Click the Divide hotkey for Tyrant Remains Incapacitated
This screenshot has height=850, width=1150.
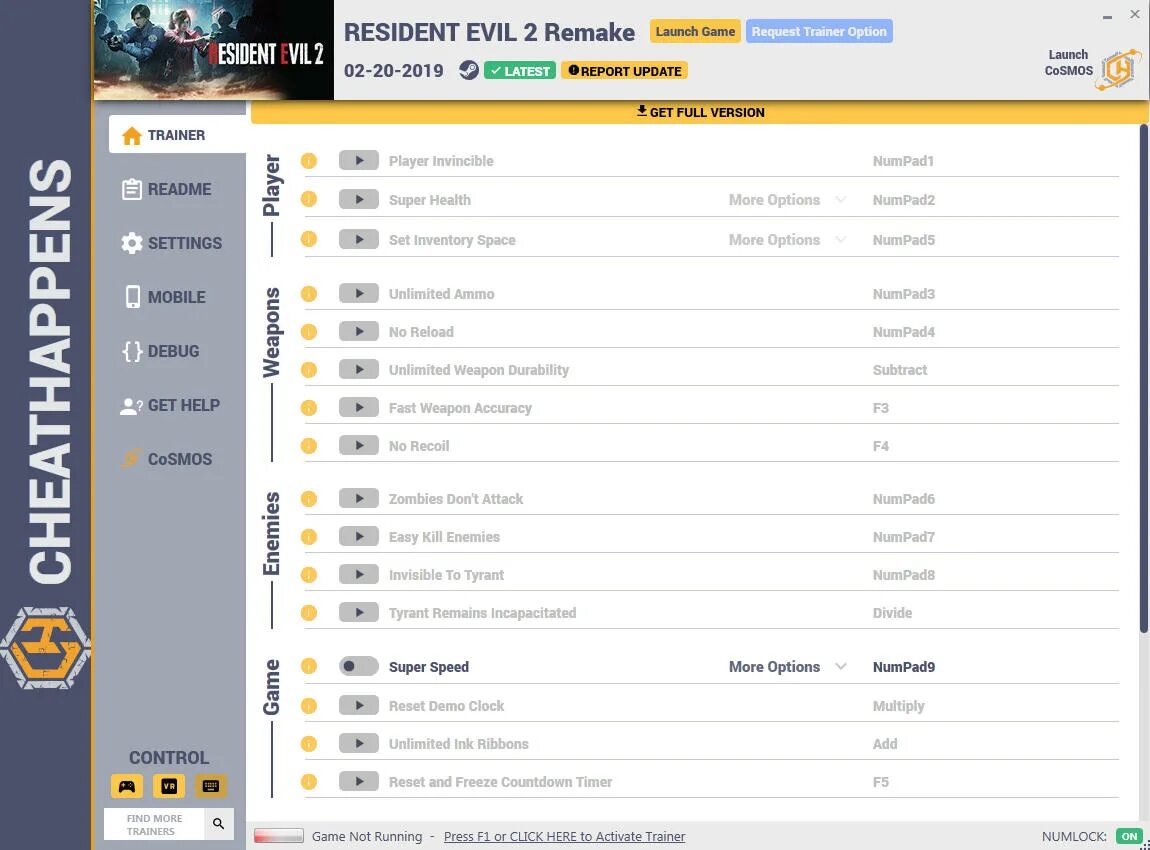892,612
